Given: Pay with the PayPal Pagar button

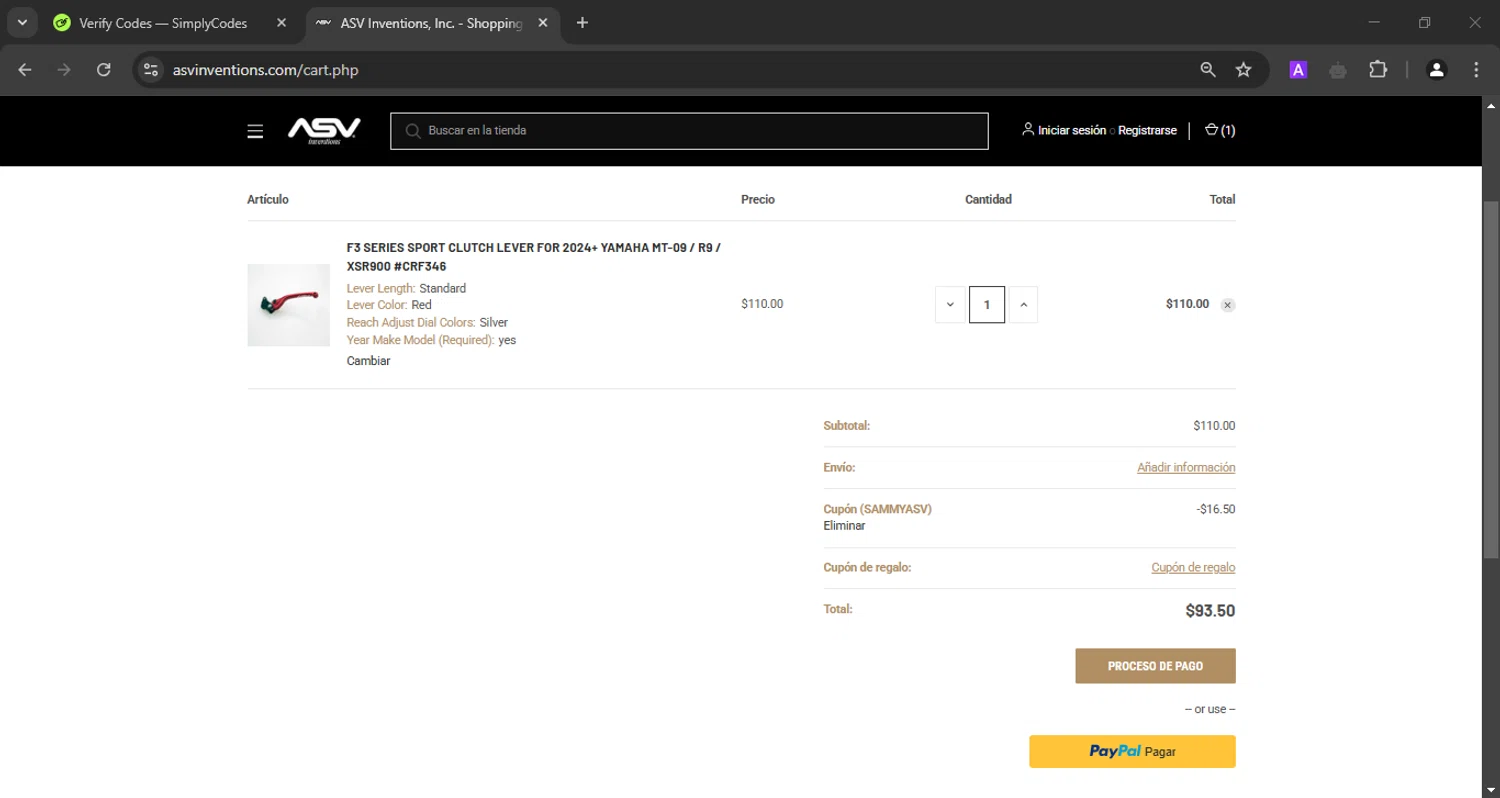Looking at the screenshot, I should click(x=1132, y=752).
